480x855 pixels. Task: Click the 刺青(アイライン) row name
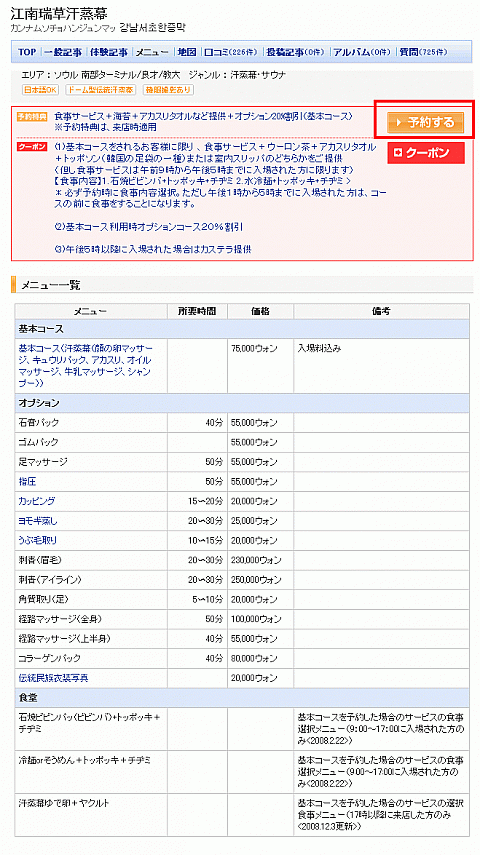(x=50, y=580)
